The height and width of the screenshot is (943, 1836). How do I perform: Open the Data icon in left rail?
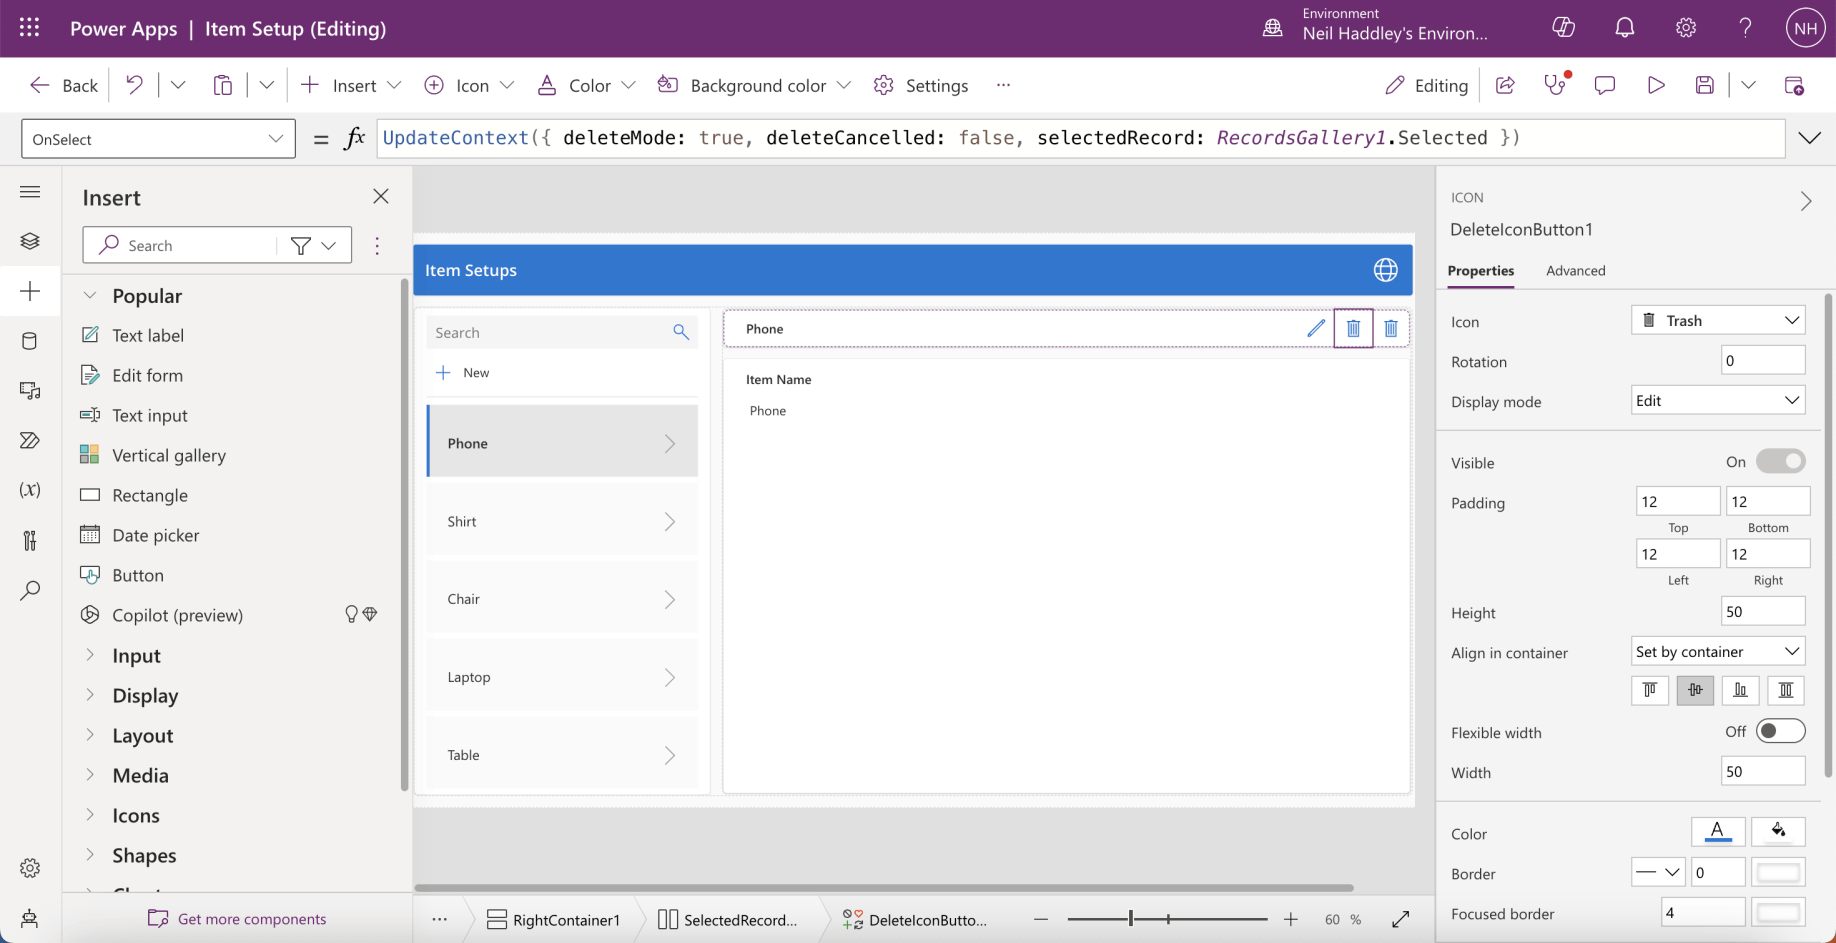(x=30, y=341)
